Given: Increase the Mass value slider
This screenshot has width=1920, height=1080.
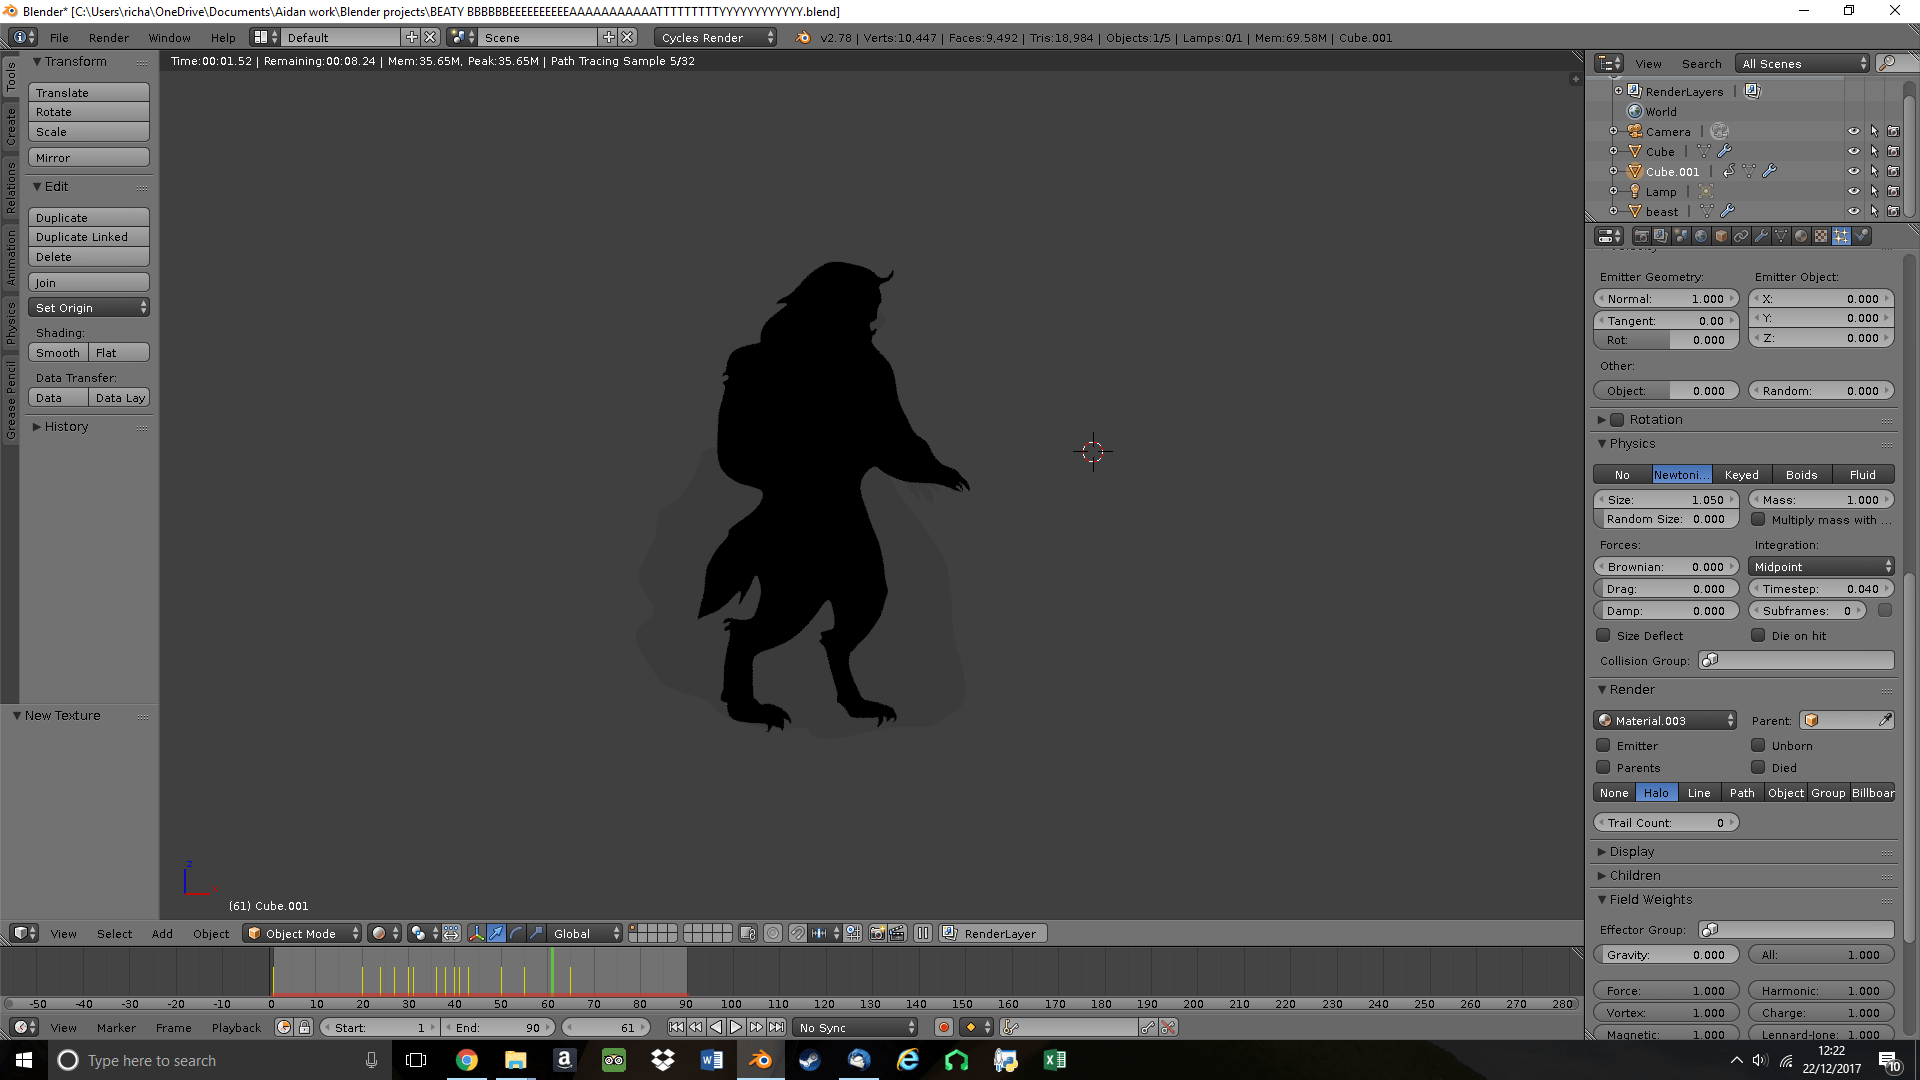Looking at the screenshot, I should 1886,499.
